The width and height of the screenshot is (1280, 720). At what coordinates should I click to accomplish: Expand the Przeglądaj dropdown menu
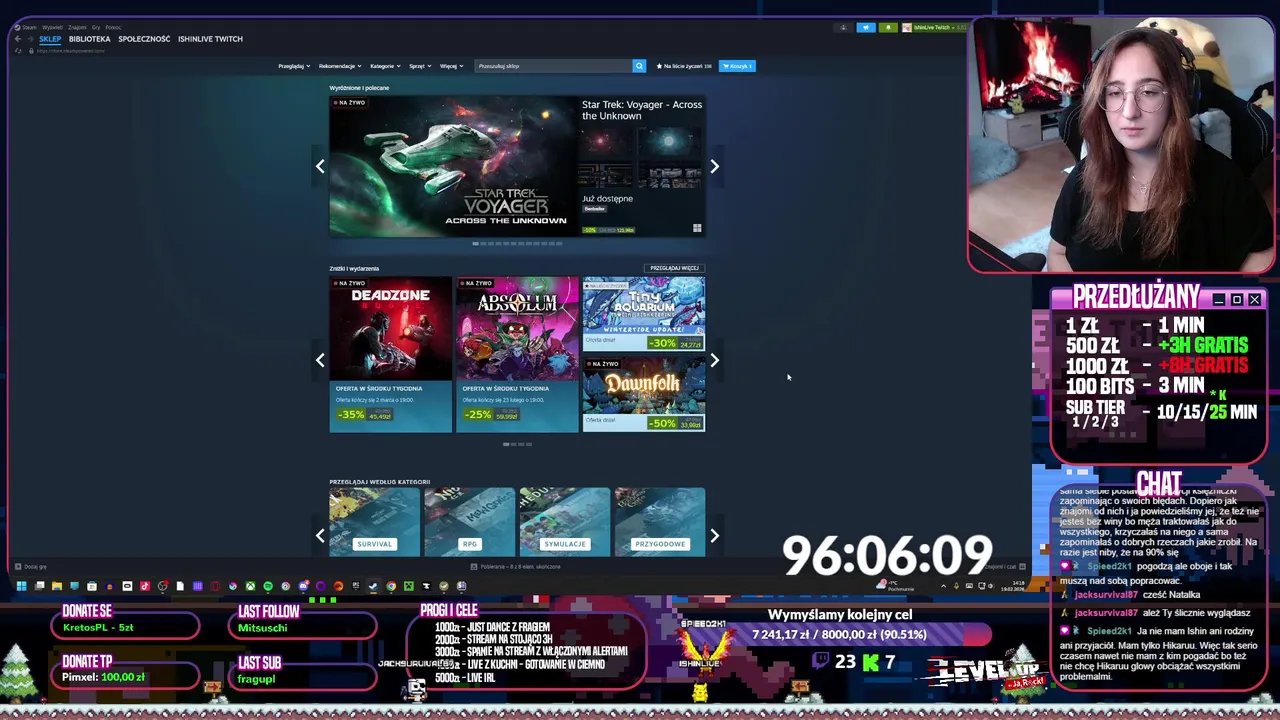pos(294,66)
